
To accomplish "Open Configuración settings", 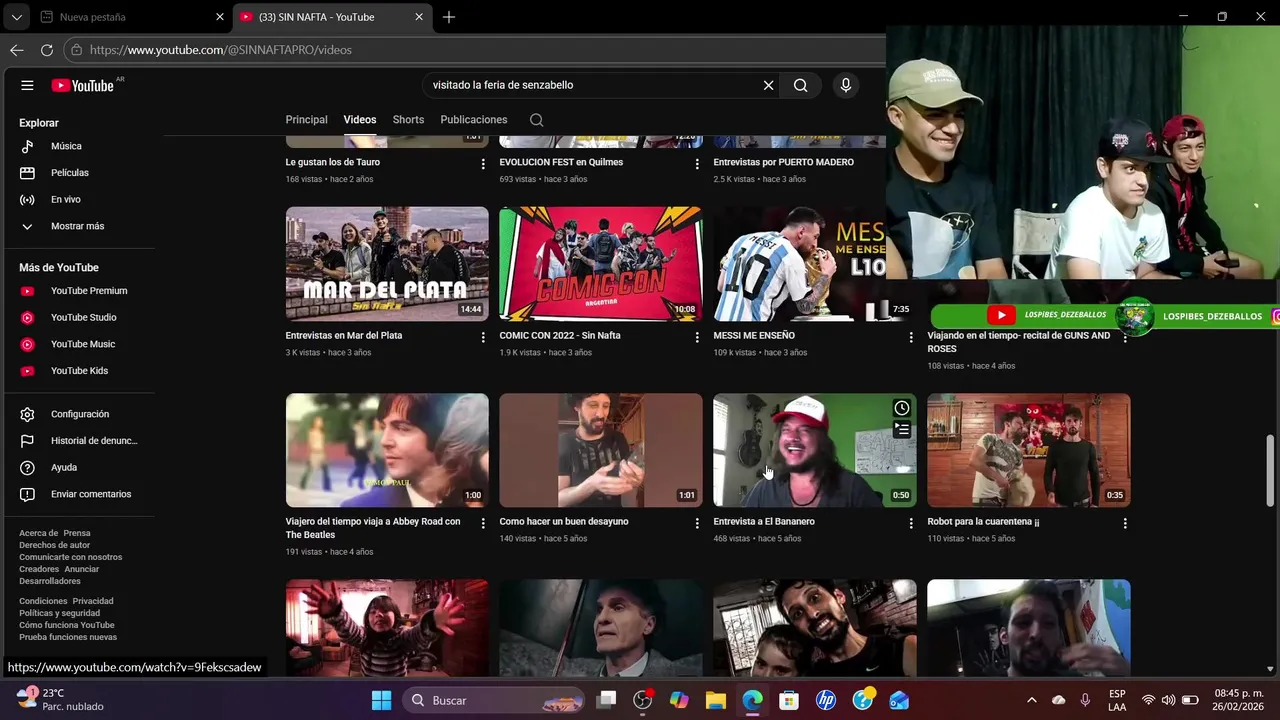I will click(80, 414).
